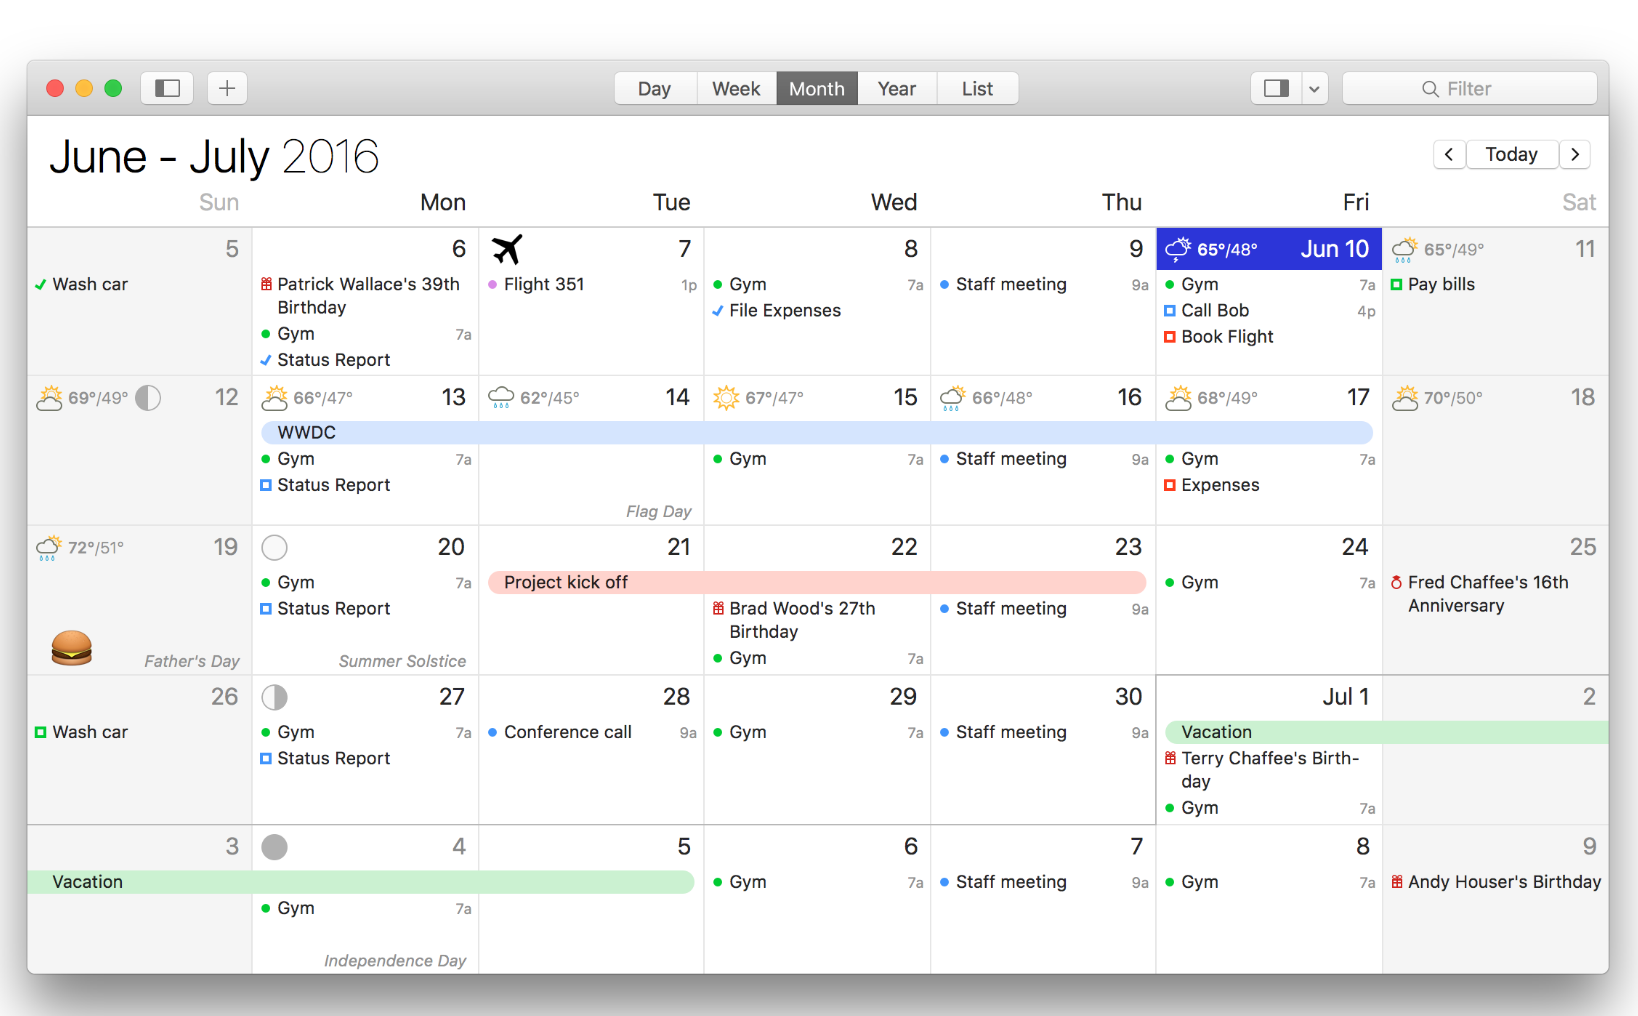
Task: Click birthday gift icon for Patrick Wallace
Action: [266, 284]
